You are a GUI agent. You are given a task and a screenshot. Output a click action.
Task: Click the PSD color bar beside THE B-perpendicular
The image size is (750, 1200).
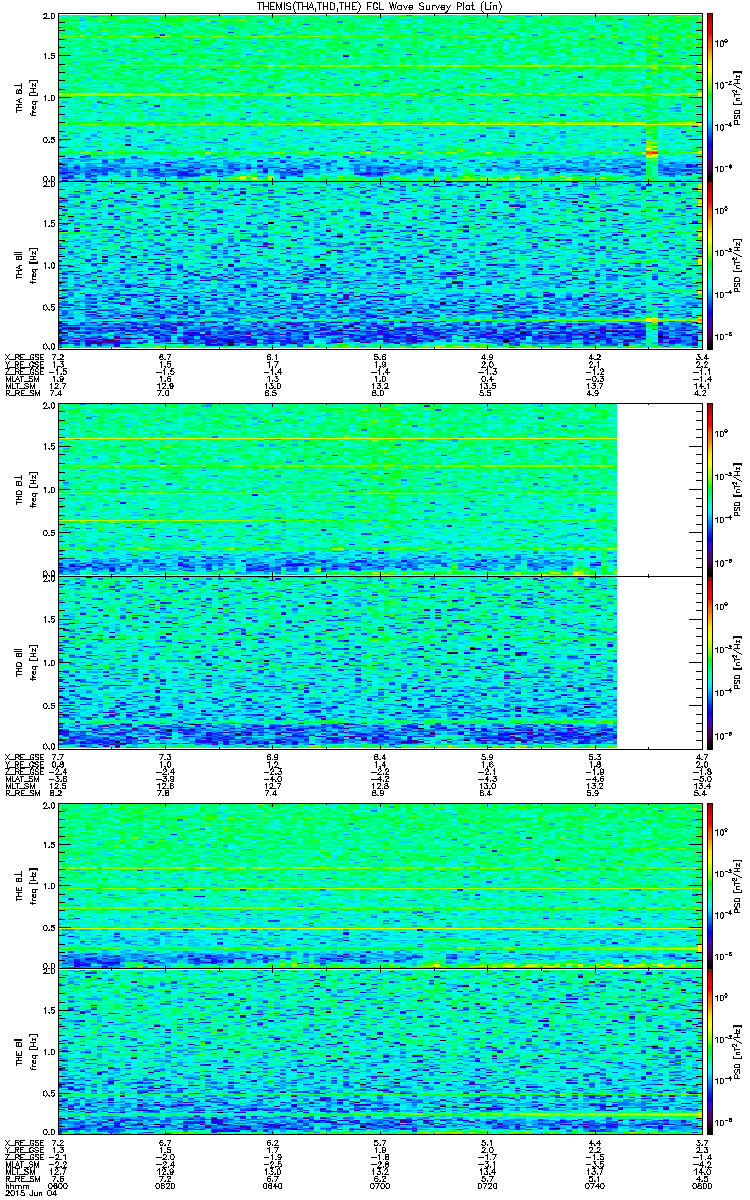pos(710,886)
